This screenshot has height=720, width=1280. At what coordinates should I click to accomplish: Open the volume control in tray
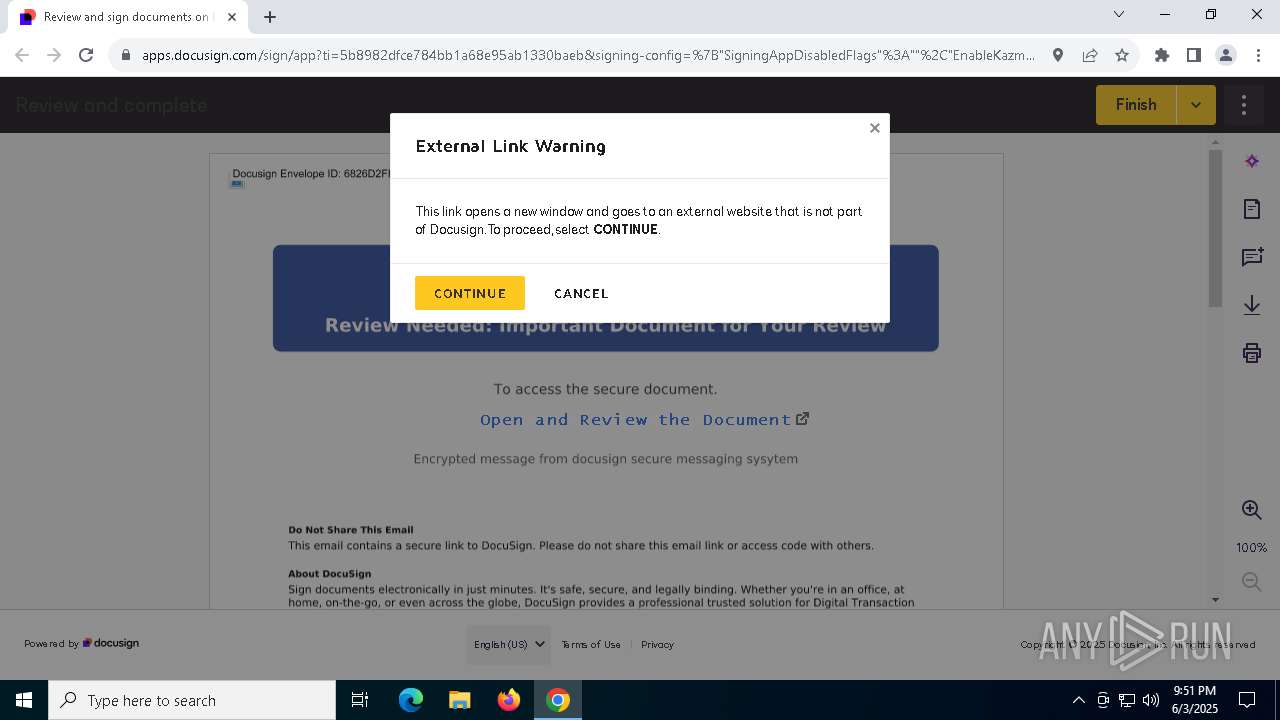pyautogui.click(x=1151, y=700)
